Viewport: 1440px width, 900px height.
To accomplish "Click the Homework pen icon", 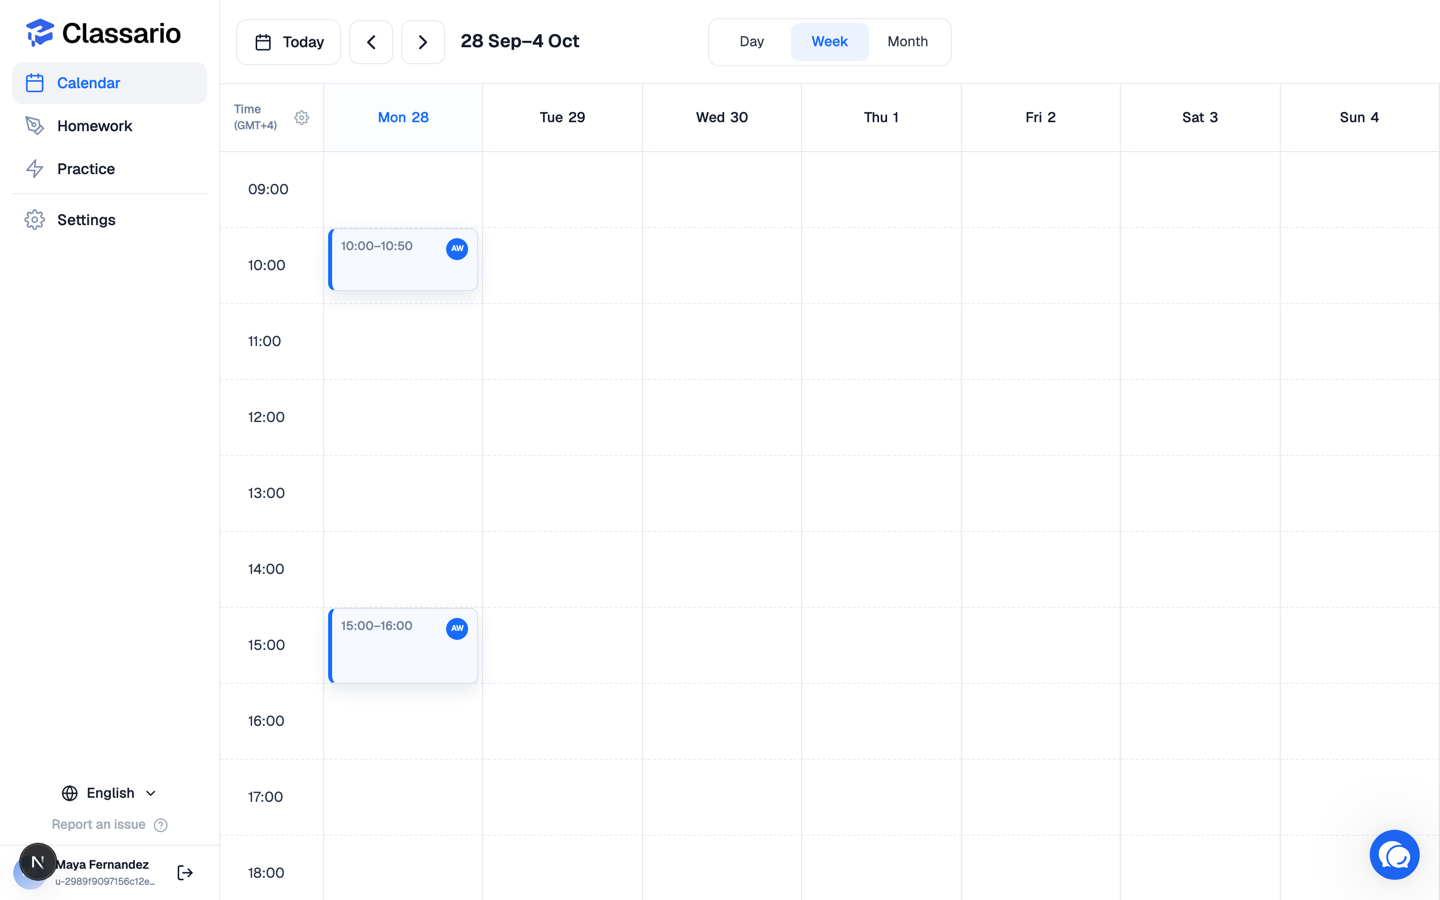I will [35, 126].
